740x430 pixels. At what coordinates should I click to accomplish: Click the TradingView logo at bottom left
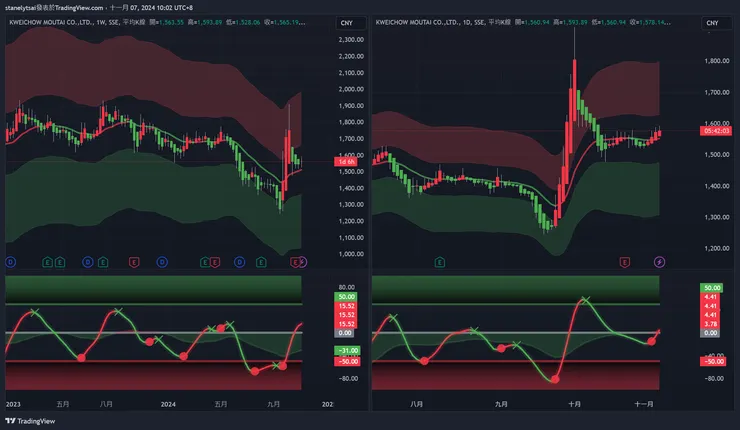pyautogui.click(x=30, y=421)
